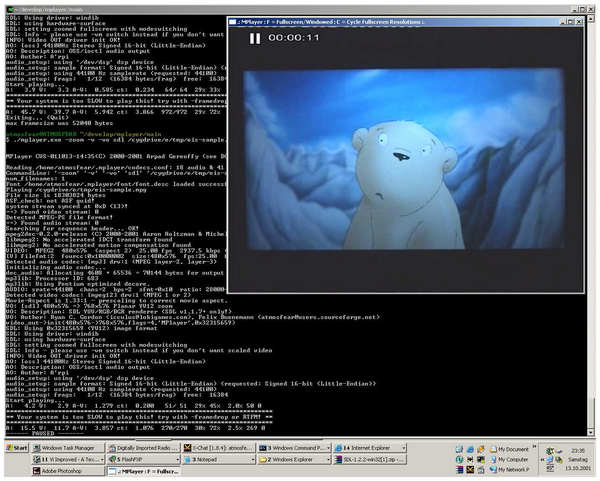Expand the 5 FlashFXP taskbar group
The height and width of the screenshot is (481, 600).
(177, 459)
